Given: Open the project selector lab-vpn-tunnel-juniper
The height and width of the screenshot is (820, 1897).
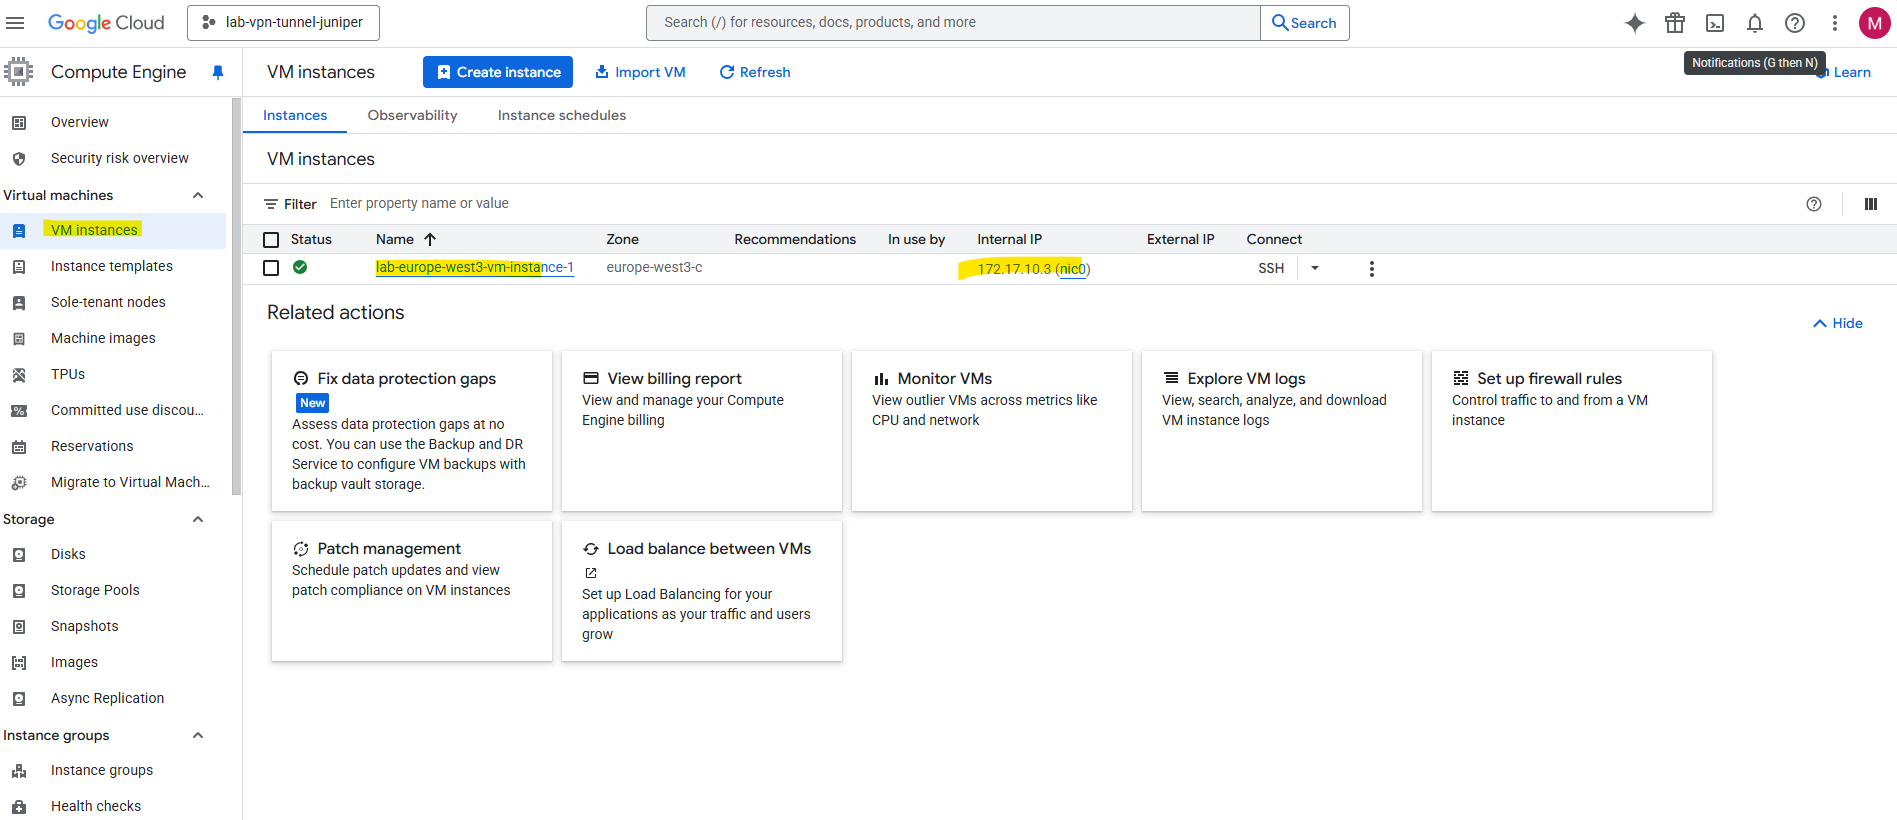Looking at the screenshot, I should tap(283, 22).
